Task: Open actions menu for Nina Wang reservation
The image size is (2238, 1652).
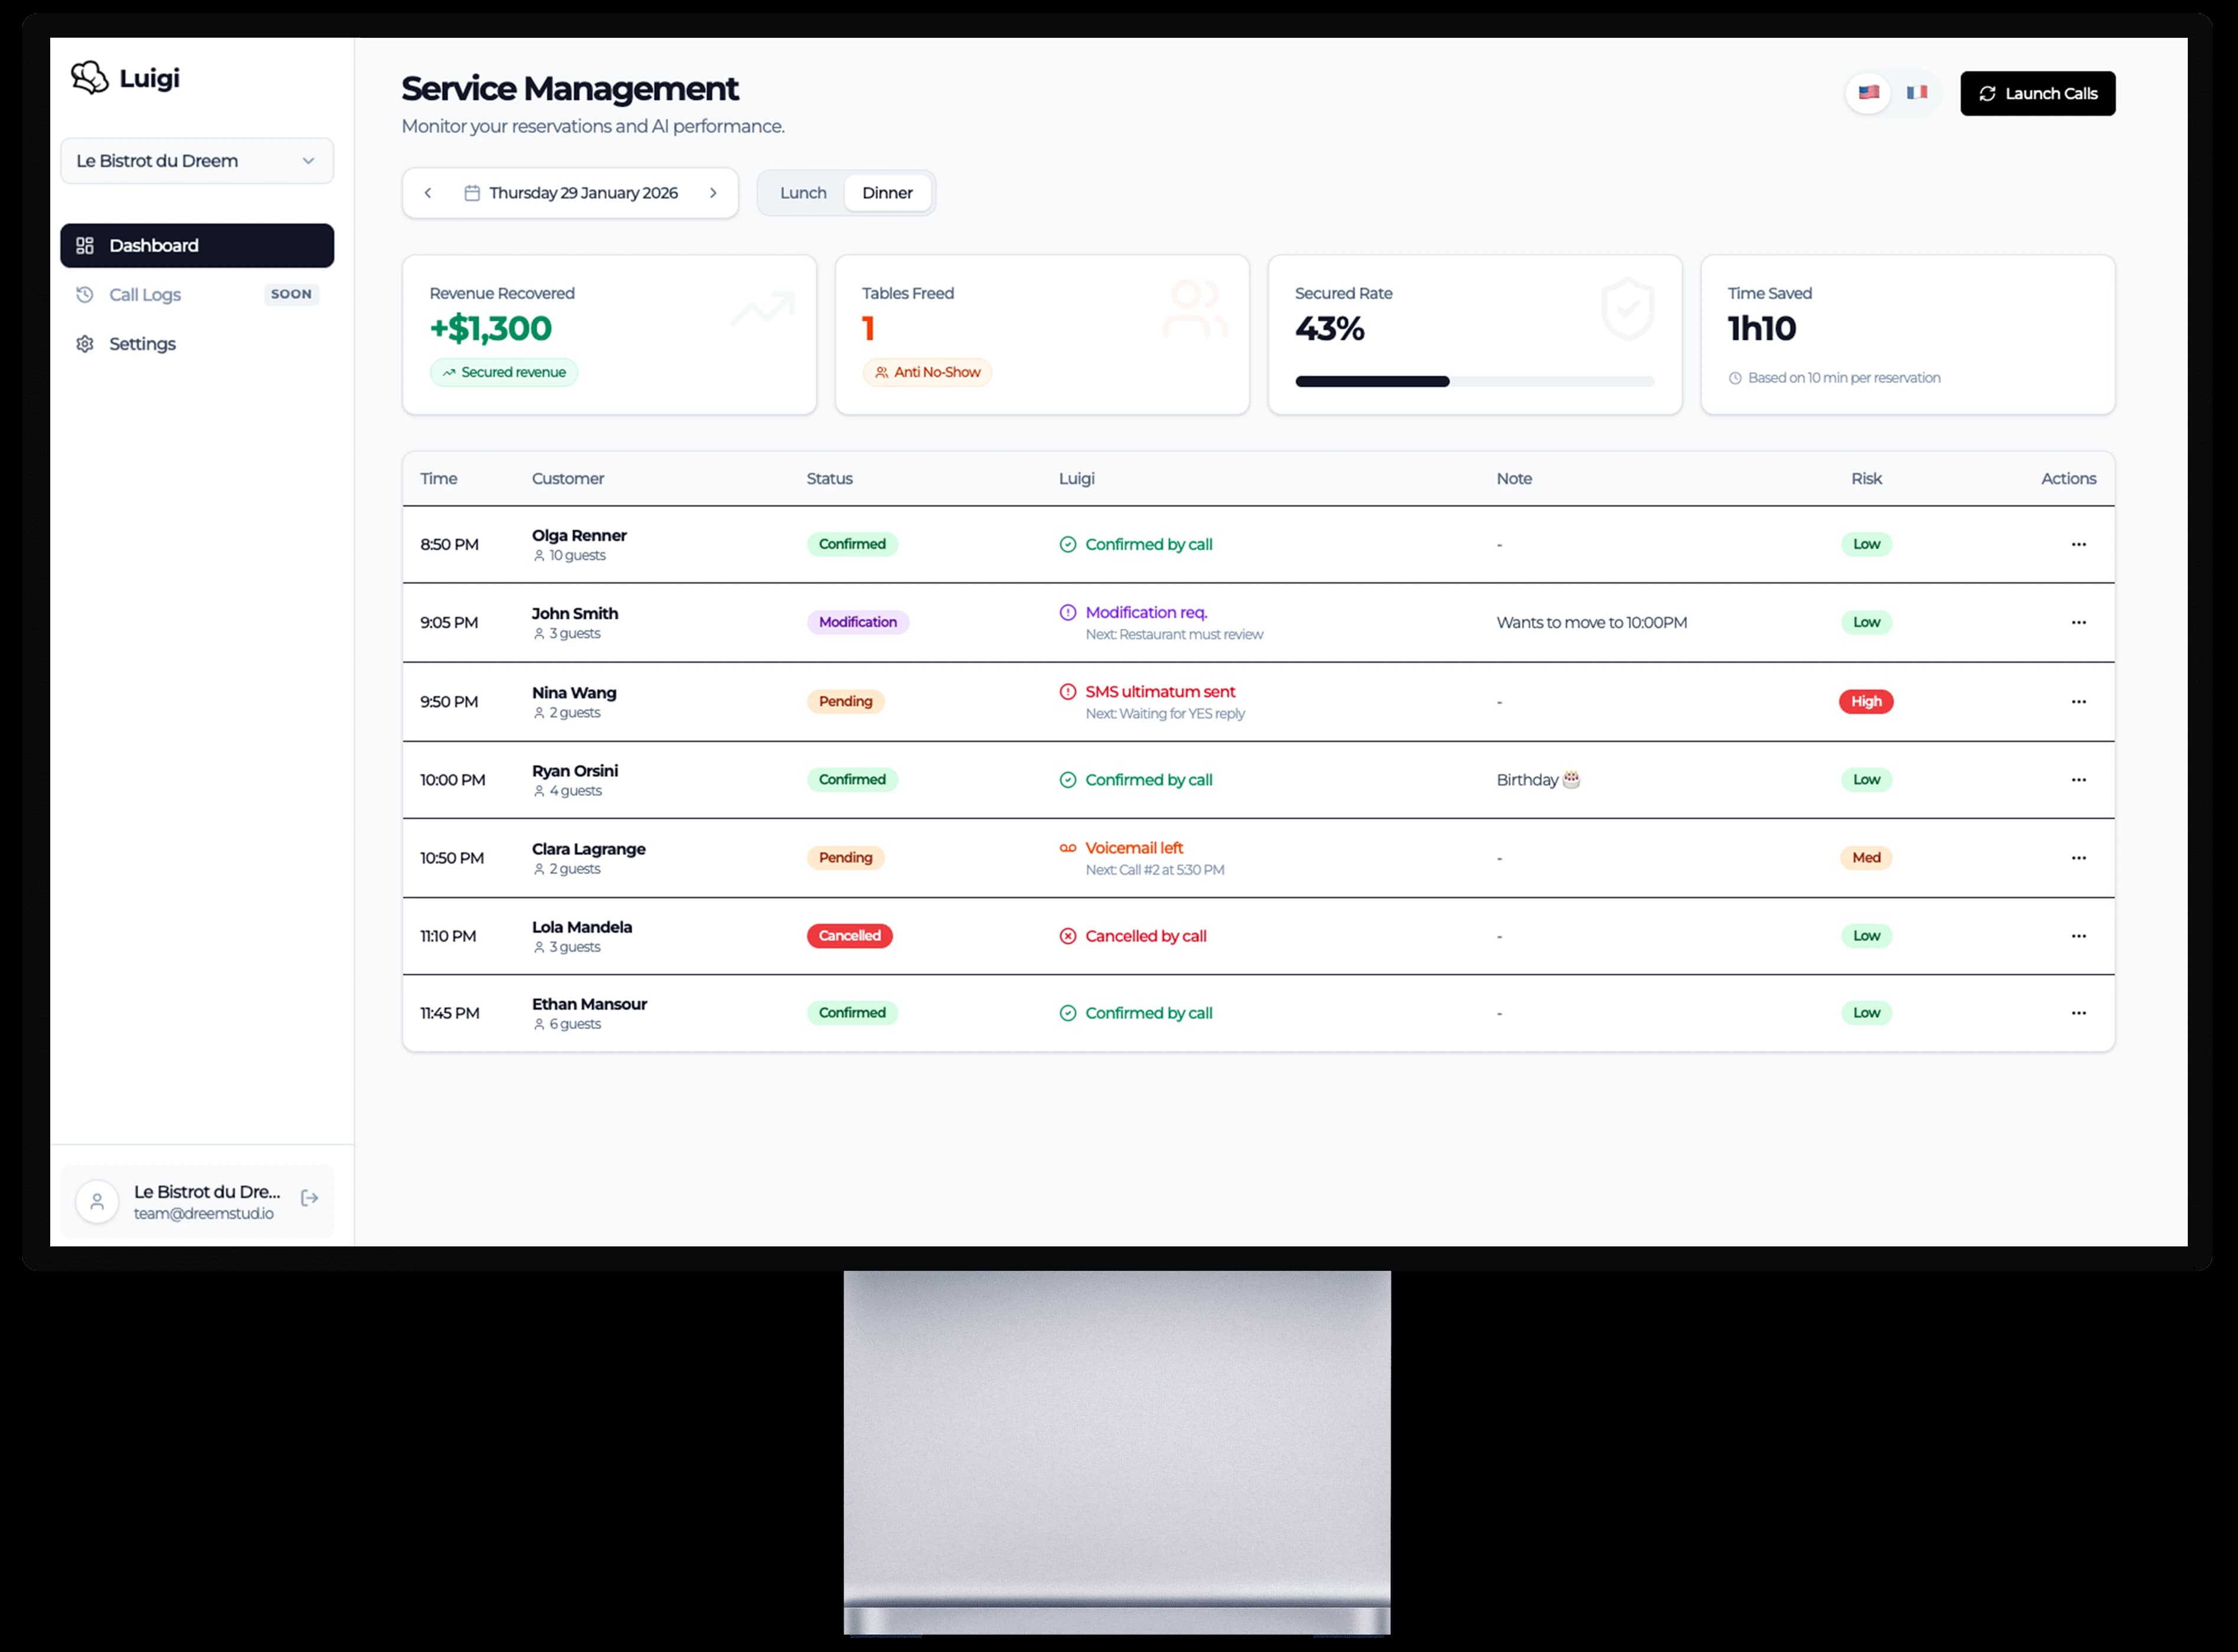Action: pyautogui.click(x=2079, y=701)
